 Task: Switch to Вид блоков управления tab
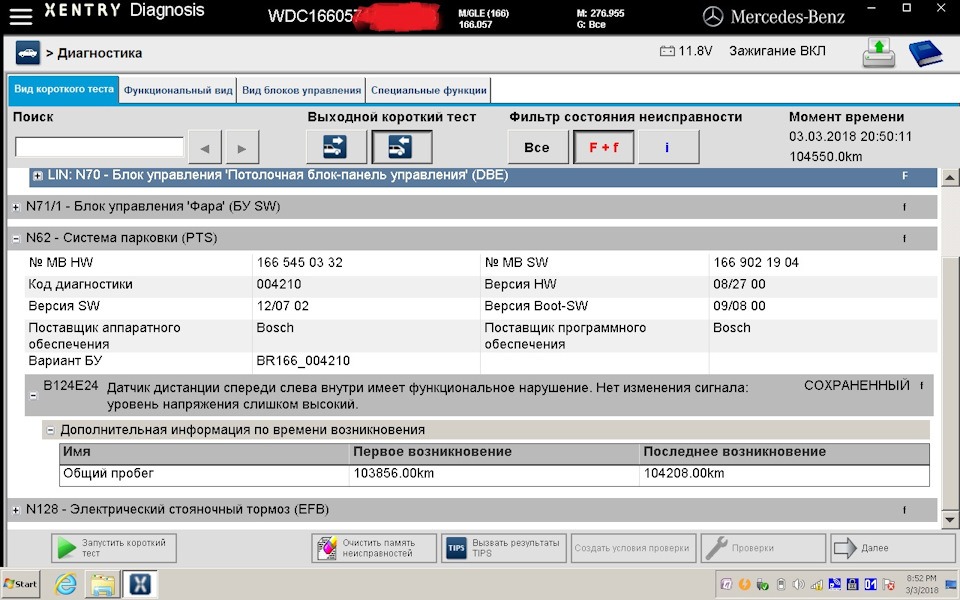coord(301,91)
